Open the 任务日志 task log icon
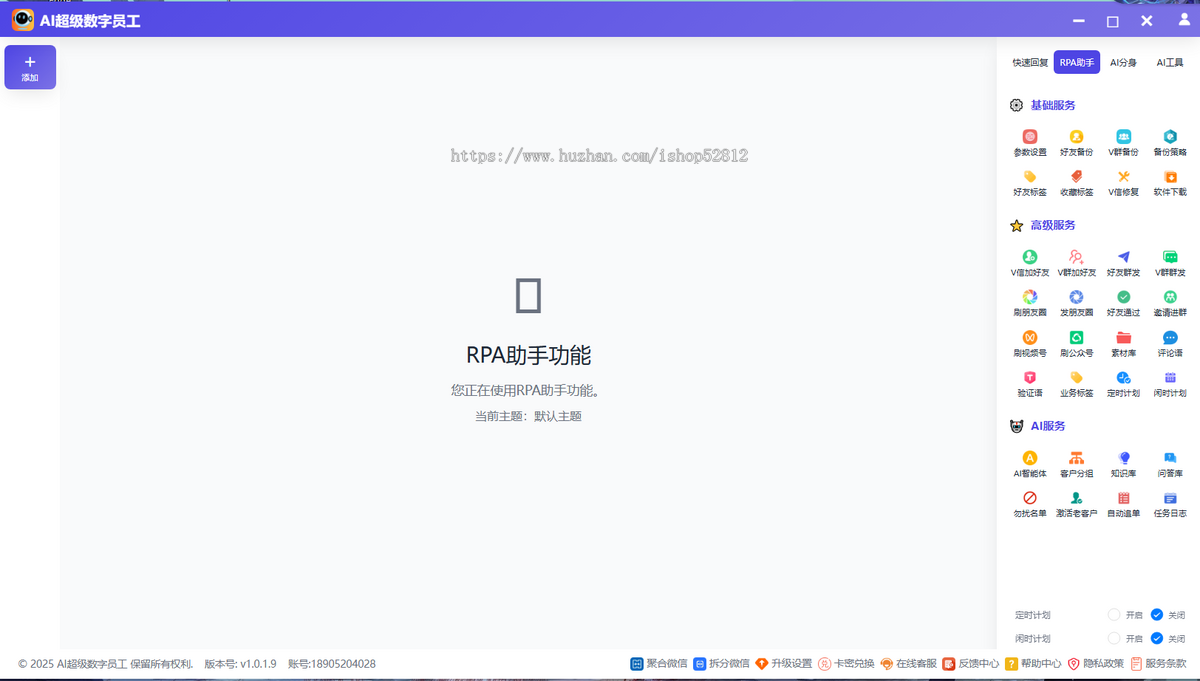 1170,502
